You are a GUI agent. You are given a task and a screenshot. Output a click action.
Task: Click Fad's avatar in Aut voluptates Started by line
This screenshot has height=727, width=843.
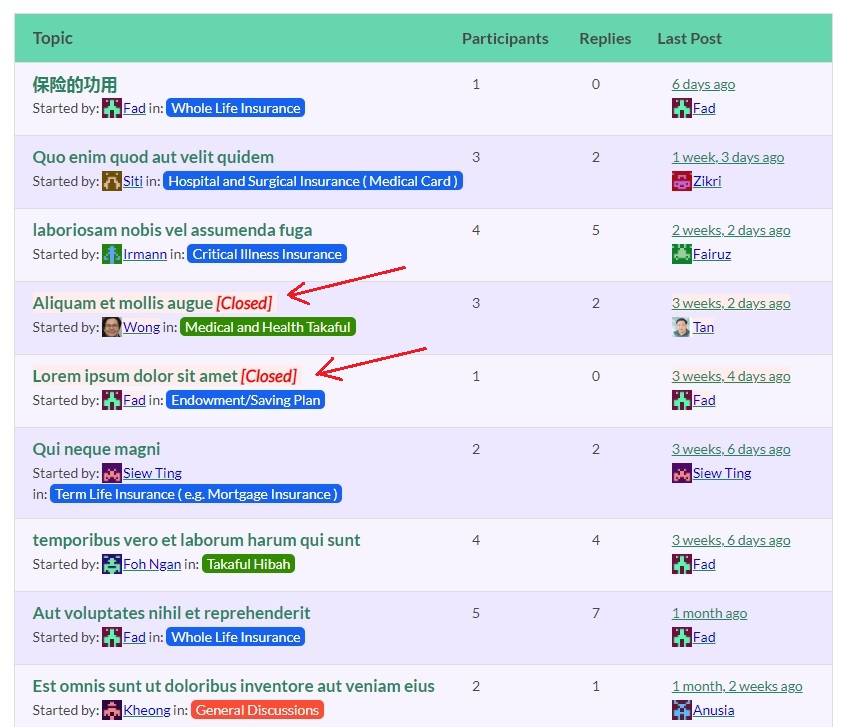(x=112, y=637)
